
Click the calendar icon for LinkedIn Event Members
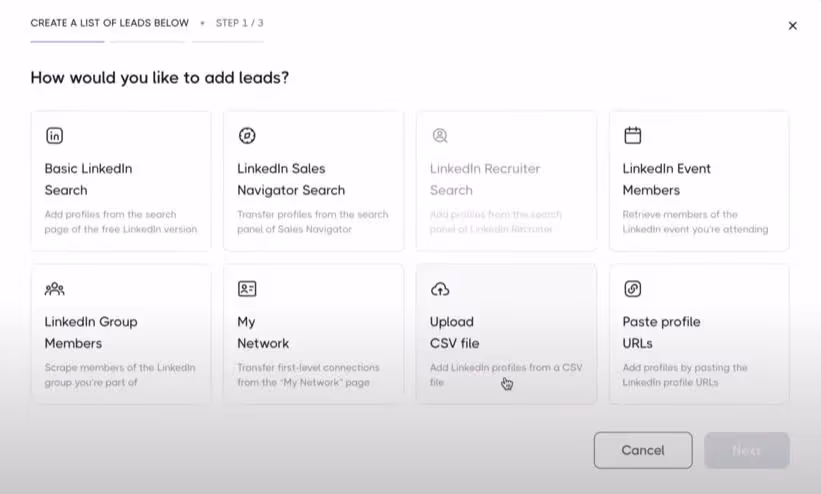(x=633, y=135)
